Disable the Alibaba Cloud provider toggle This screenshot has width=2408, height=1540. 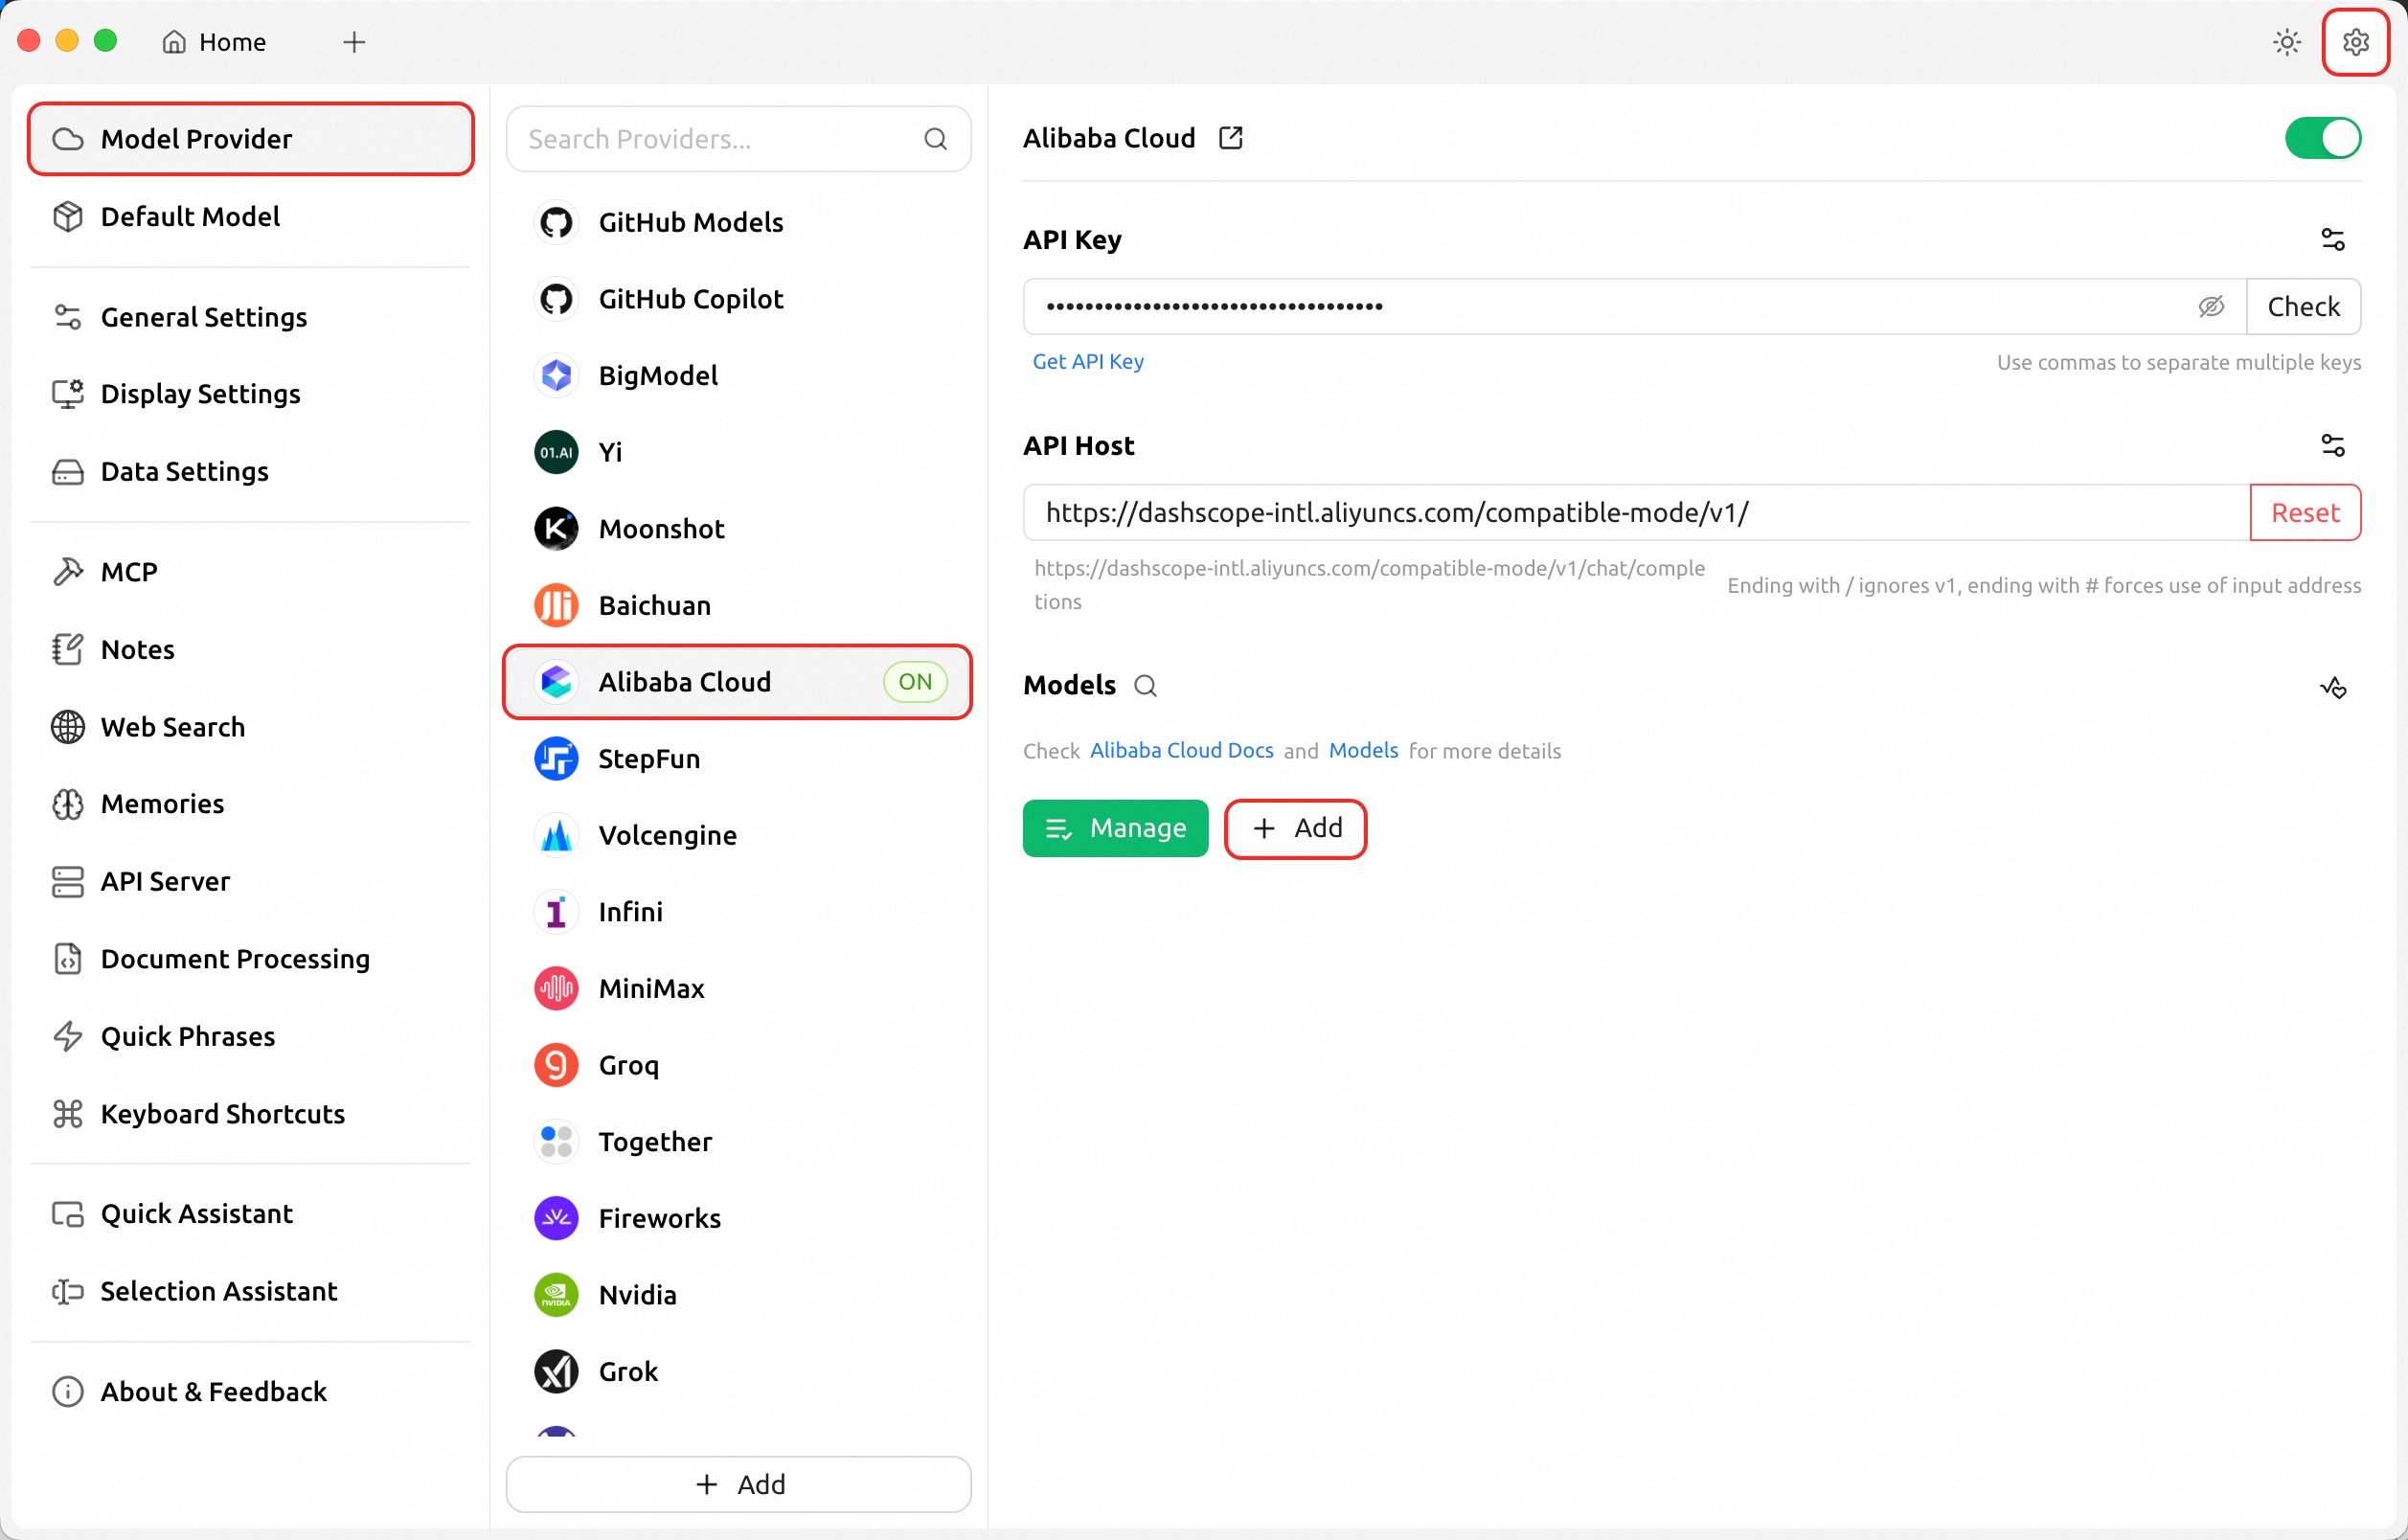click(2322, 138)
